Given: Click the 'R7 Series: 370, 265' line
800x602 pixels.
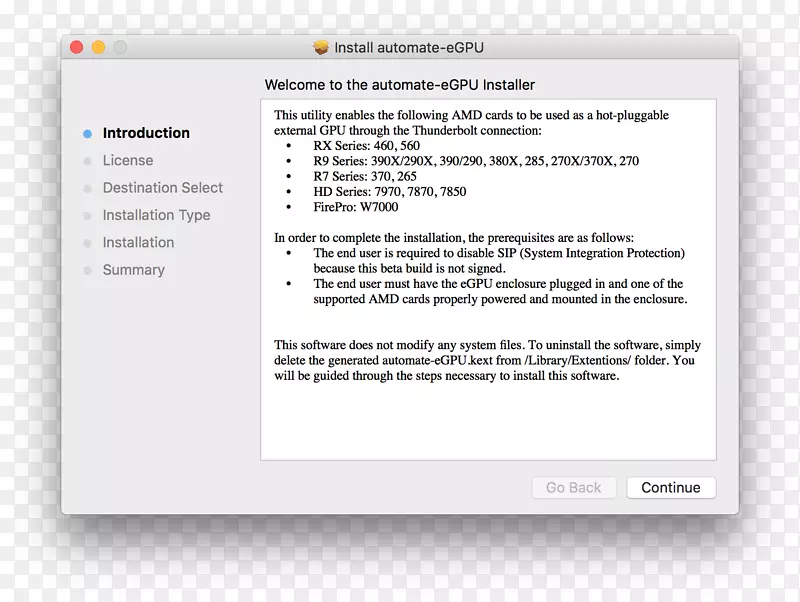Looking at the screenshot, I should (365, 177).
